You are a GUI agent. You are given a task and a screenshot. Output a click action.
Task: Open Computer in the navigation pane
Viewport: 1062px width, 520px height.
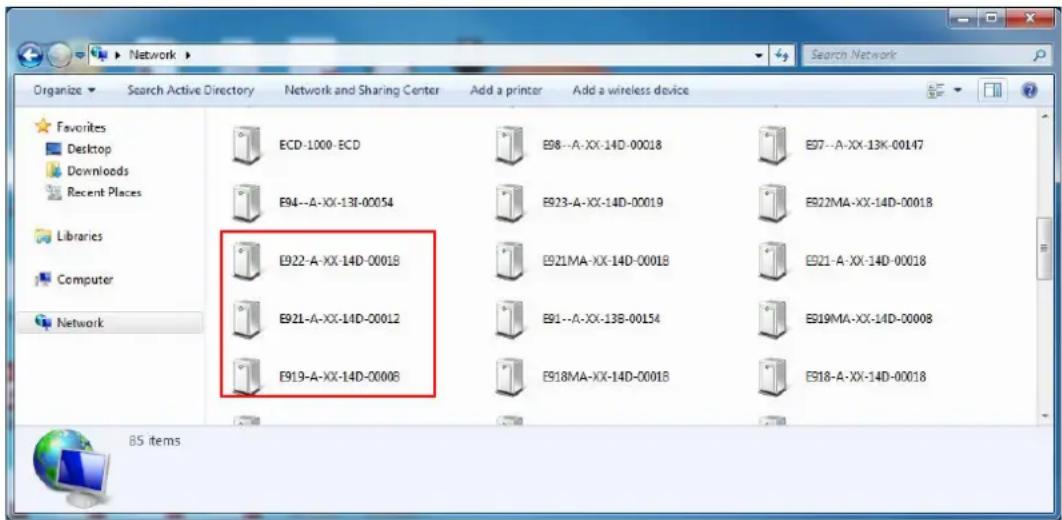coord(84,280)
